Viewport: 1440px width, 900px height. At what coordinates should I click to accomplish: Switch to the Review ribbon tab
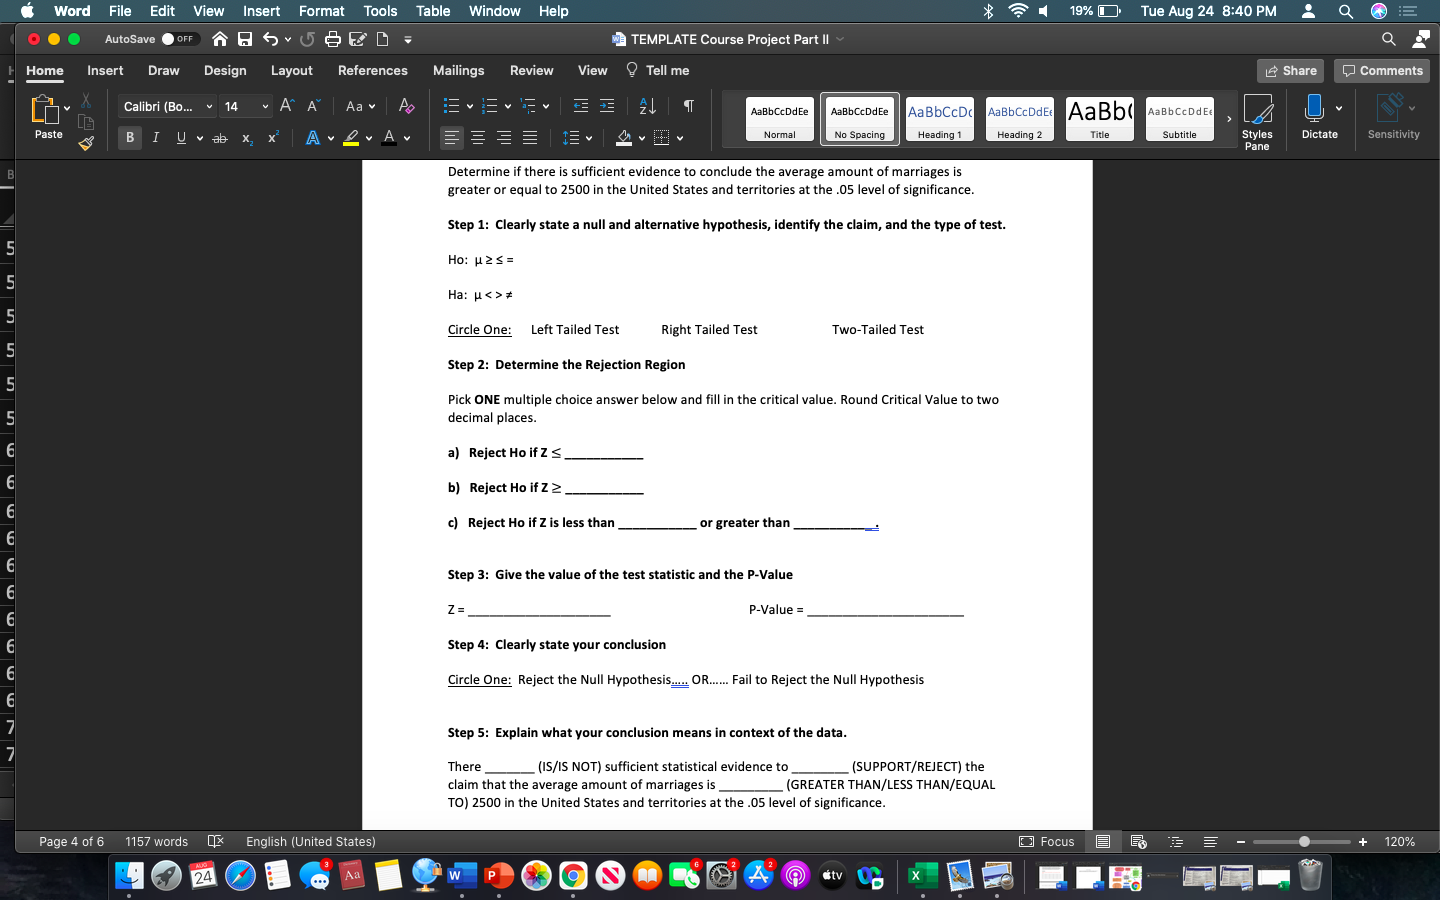tap(531, 70)
